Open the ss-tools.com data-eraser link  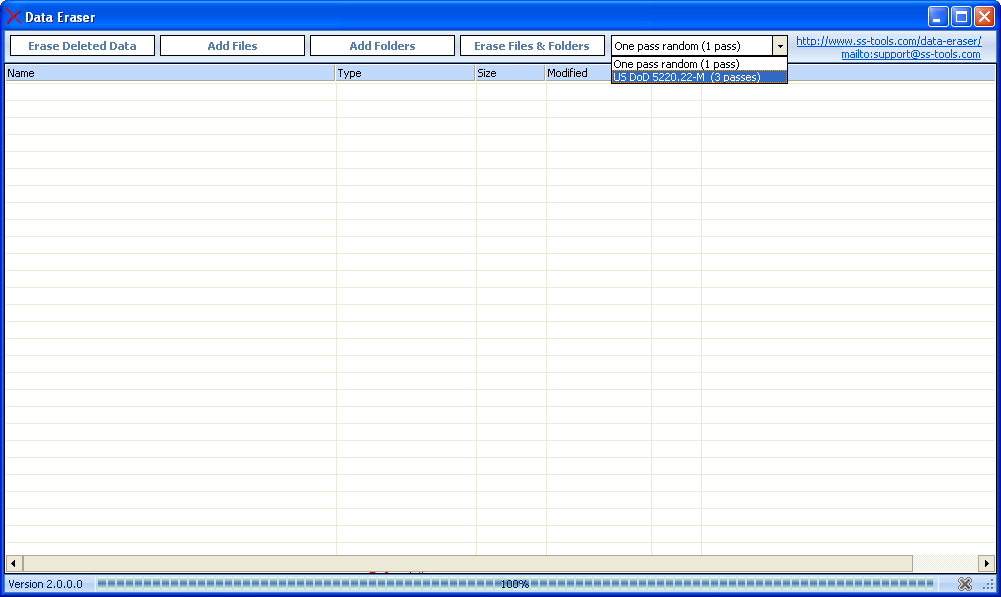click(x=890, y=40)
